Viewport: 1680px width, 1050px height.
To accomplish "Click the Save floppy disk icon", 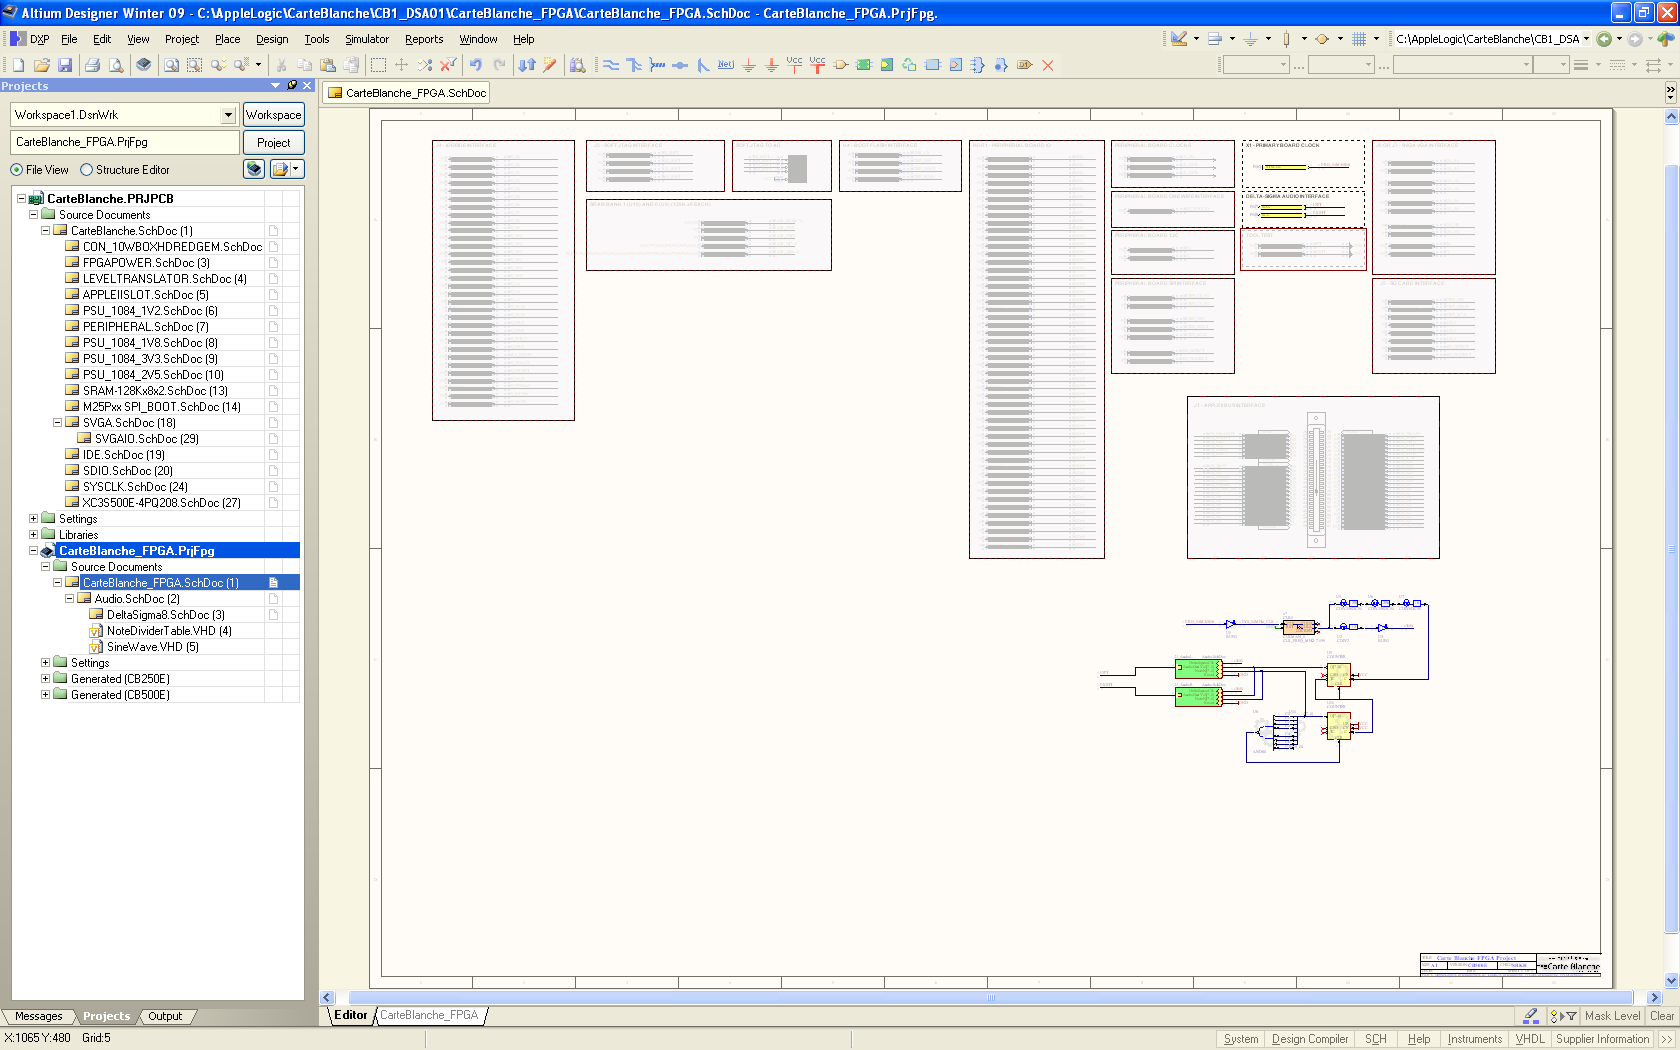I will coord(65,65).
